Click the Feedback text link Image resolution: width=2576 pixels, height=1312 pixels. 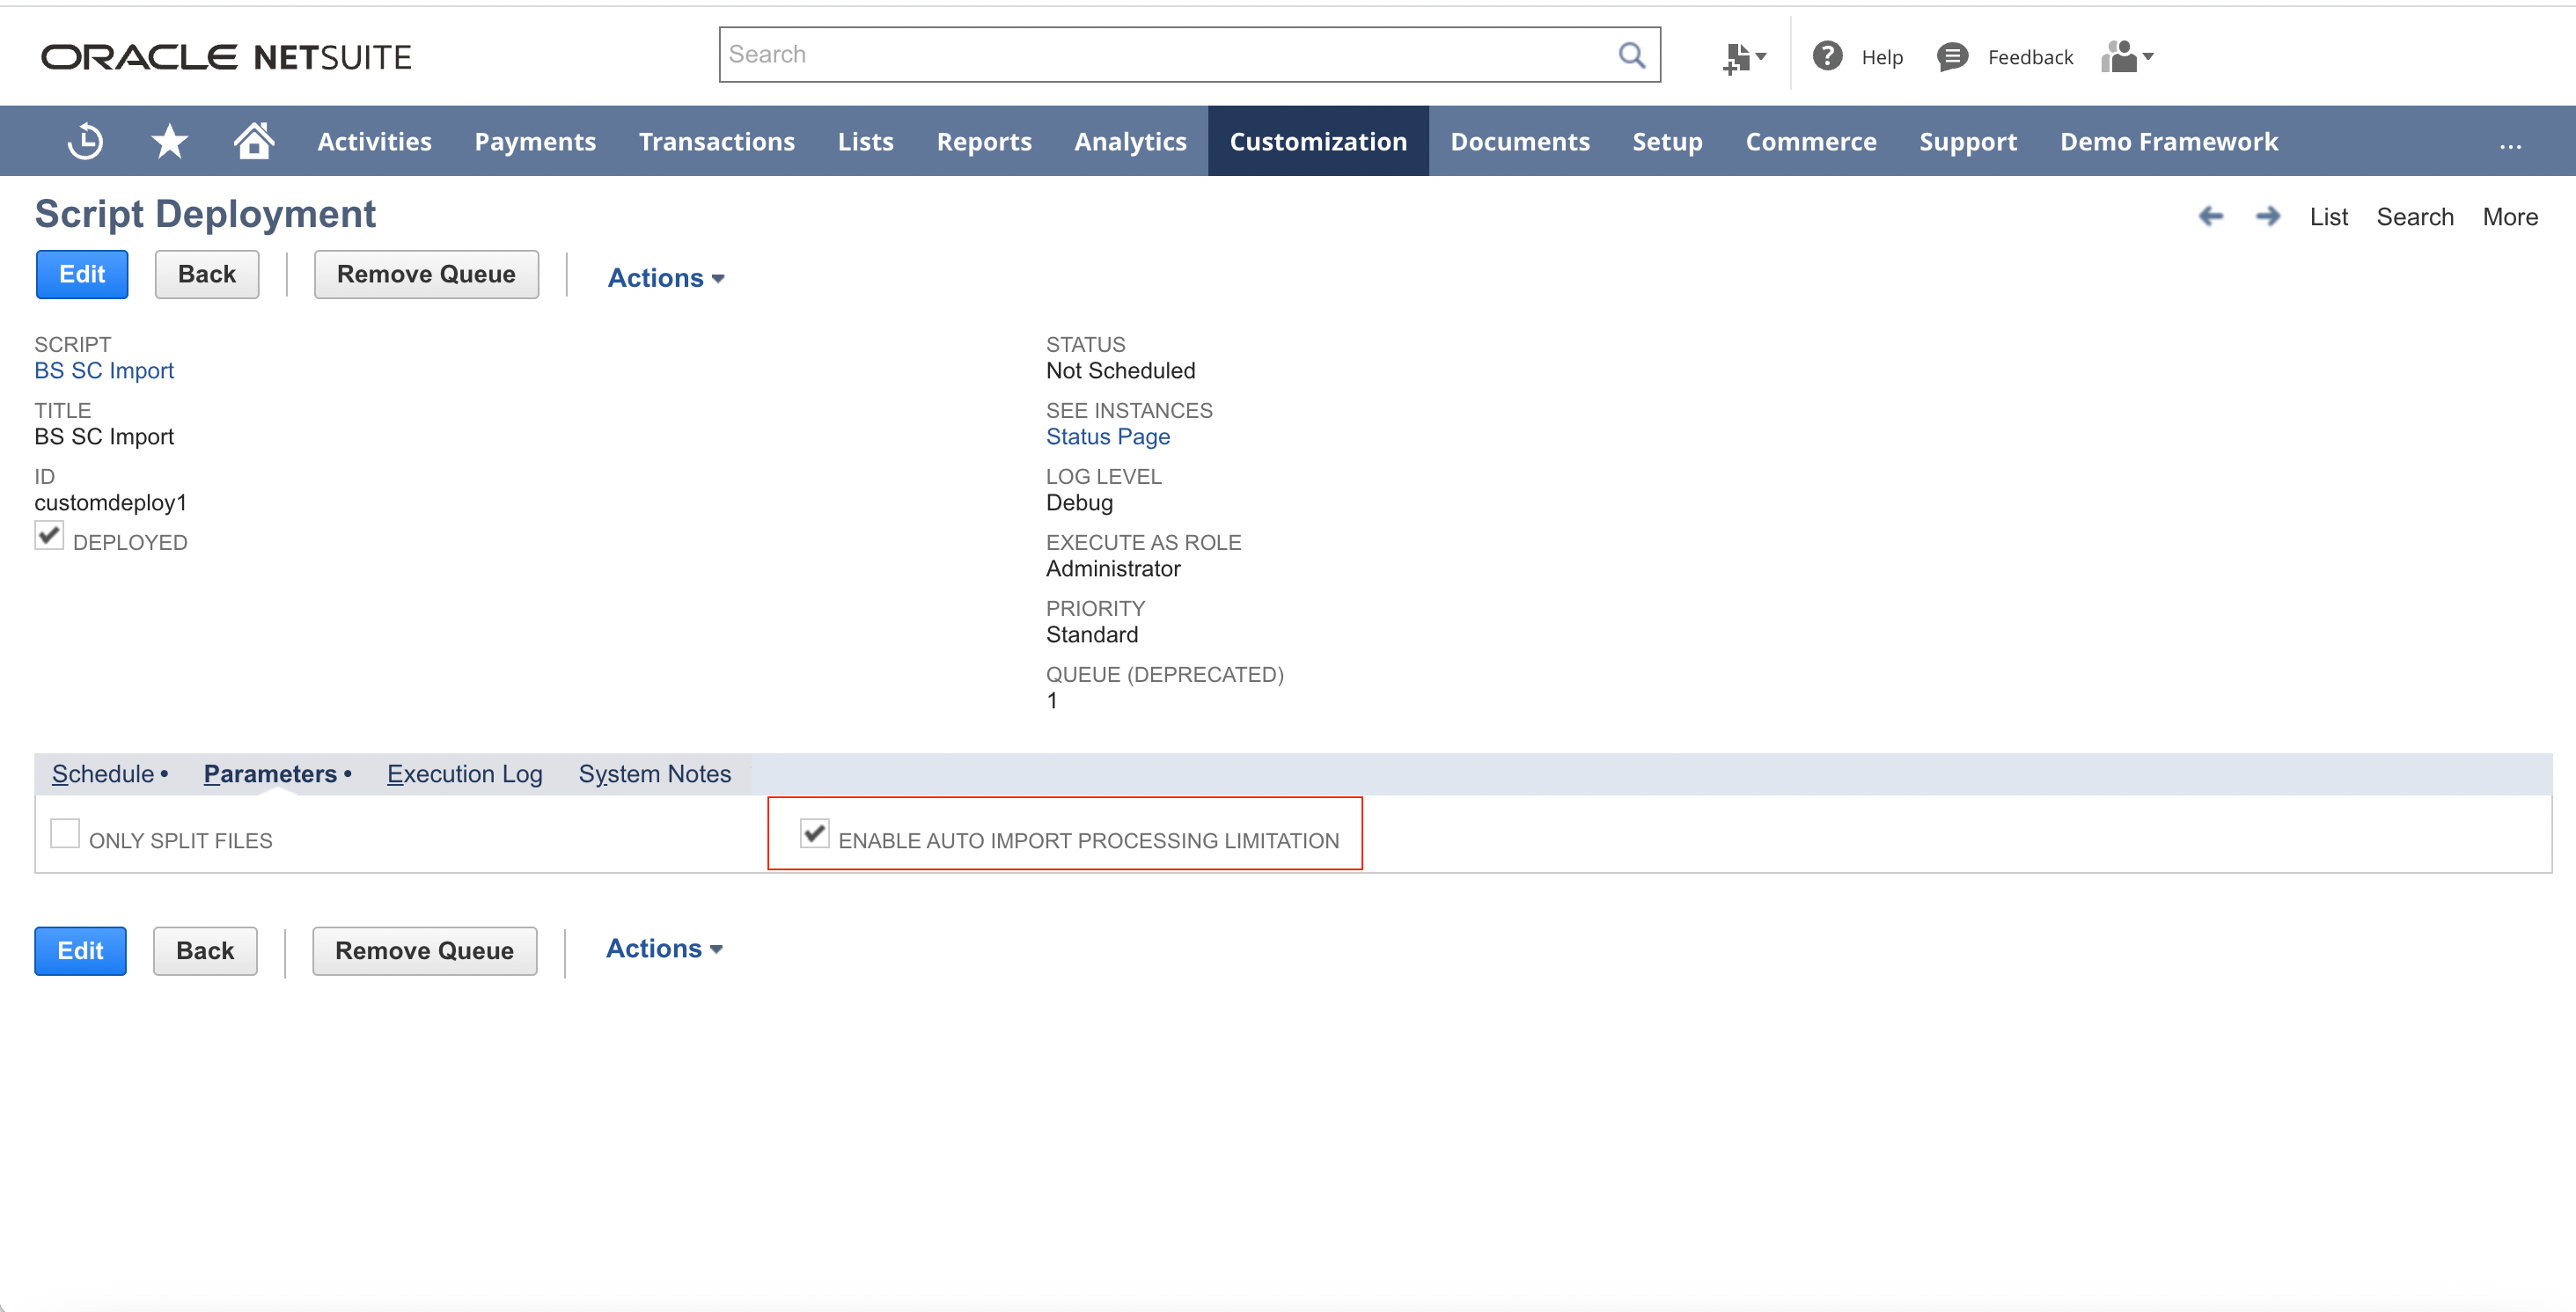pyautogui.click(x=2030, y=58)
